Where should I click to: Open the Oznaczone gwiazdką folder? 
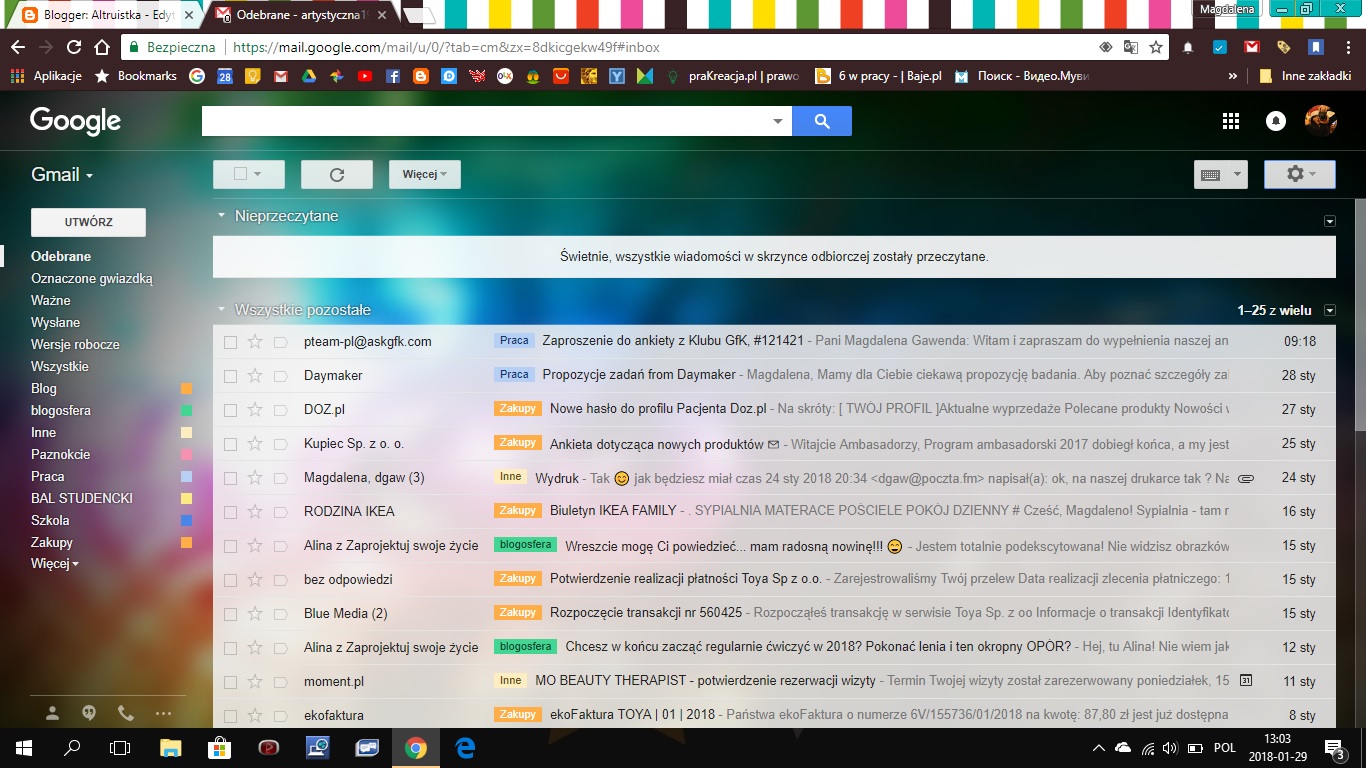point(92,278)
